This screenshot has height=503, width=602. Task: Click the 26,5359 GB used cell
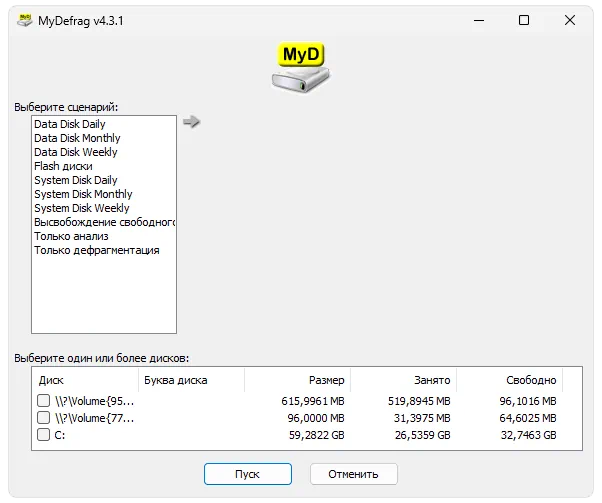(x=423, y=435)
